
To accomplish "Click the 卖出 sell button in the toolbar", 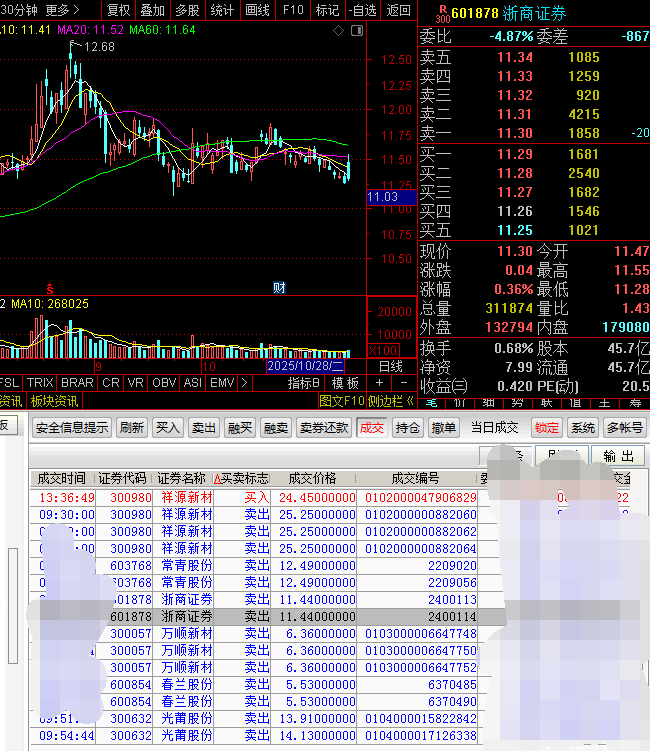I will (204, 428).
